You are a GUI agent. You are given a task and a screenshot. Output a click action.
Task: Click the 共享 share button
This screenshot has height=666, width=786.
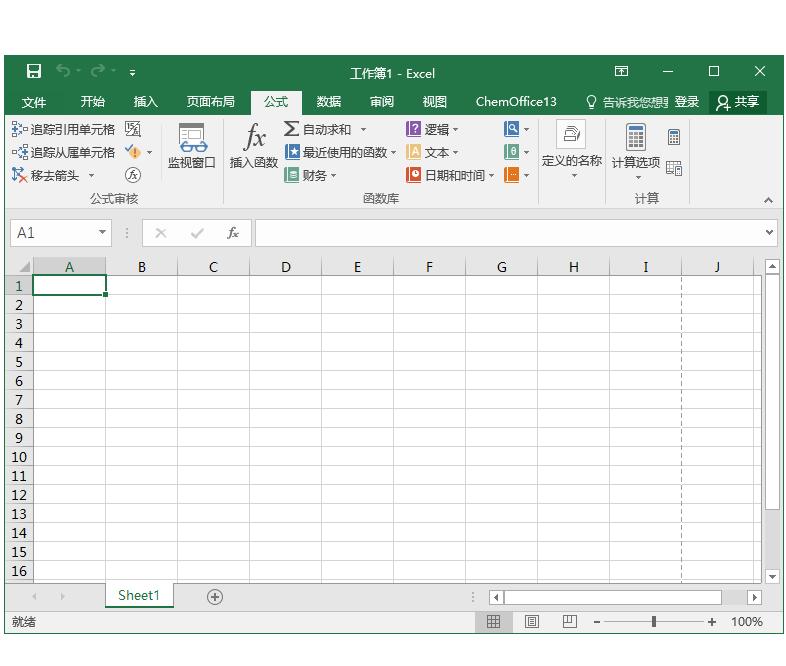click(x=737, y=102)
